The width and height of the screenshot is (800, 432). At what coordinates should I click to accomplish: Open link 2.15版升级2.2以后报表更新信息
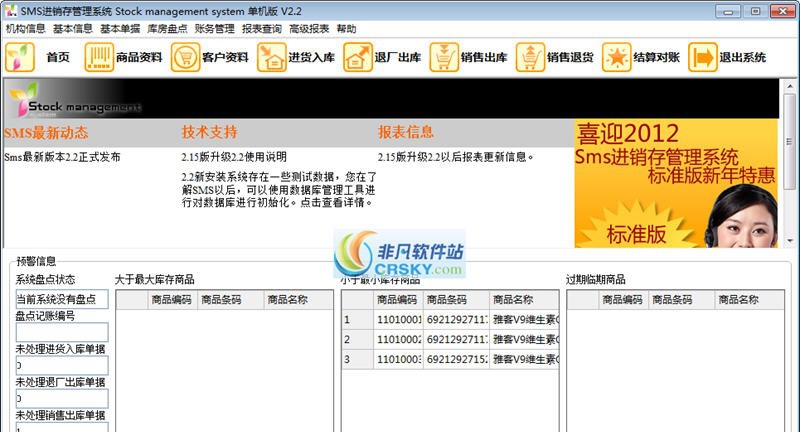point(455,157)
